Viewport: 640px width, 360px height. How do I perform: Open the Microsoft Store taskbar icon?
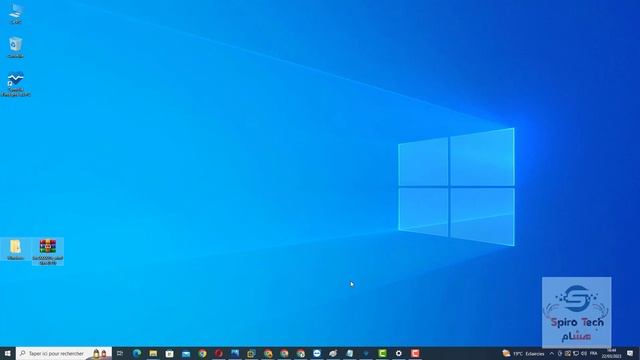click(169, 353)
